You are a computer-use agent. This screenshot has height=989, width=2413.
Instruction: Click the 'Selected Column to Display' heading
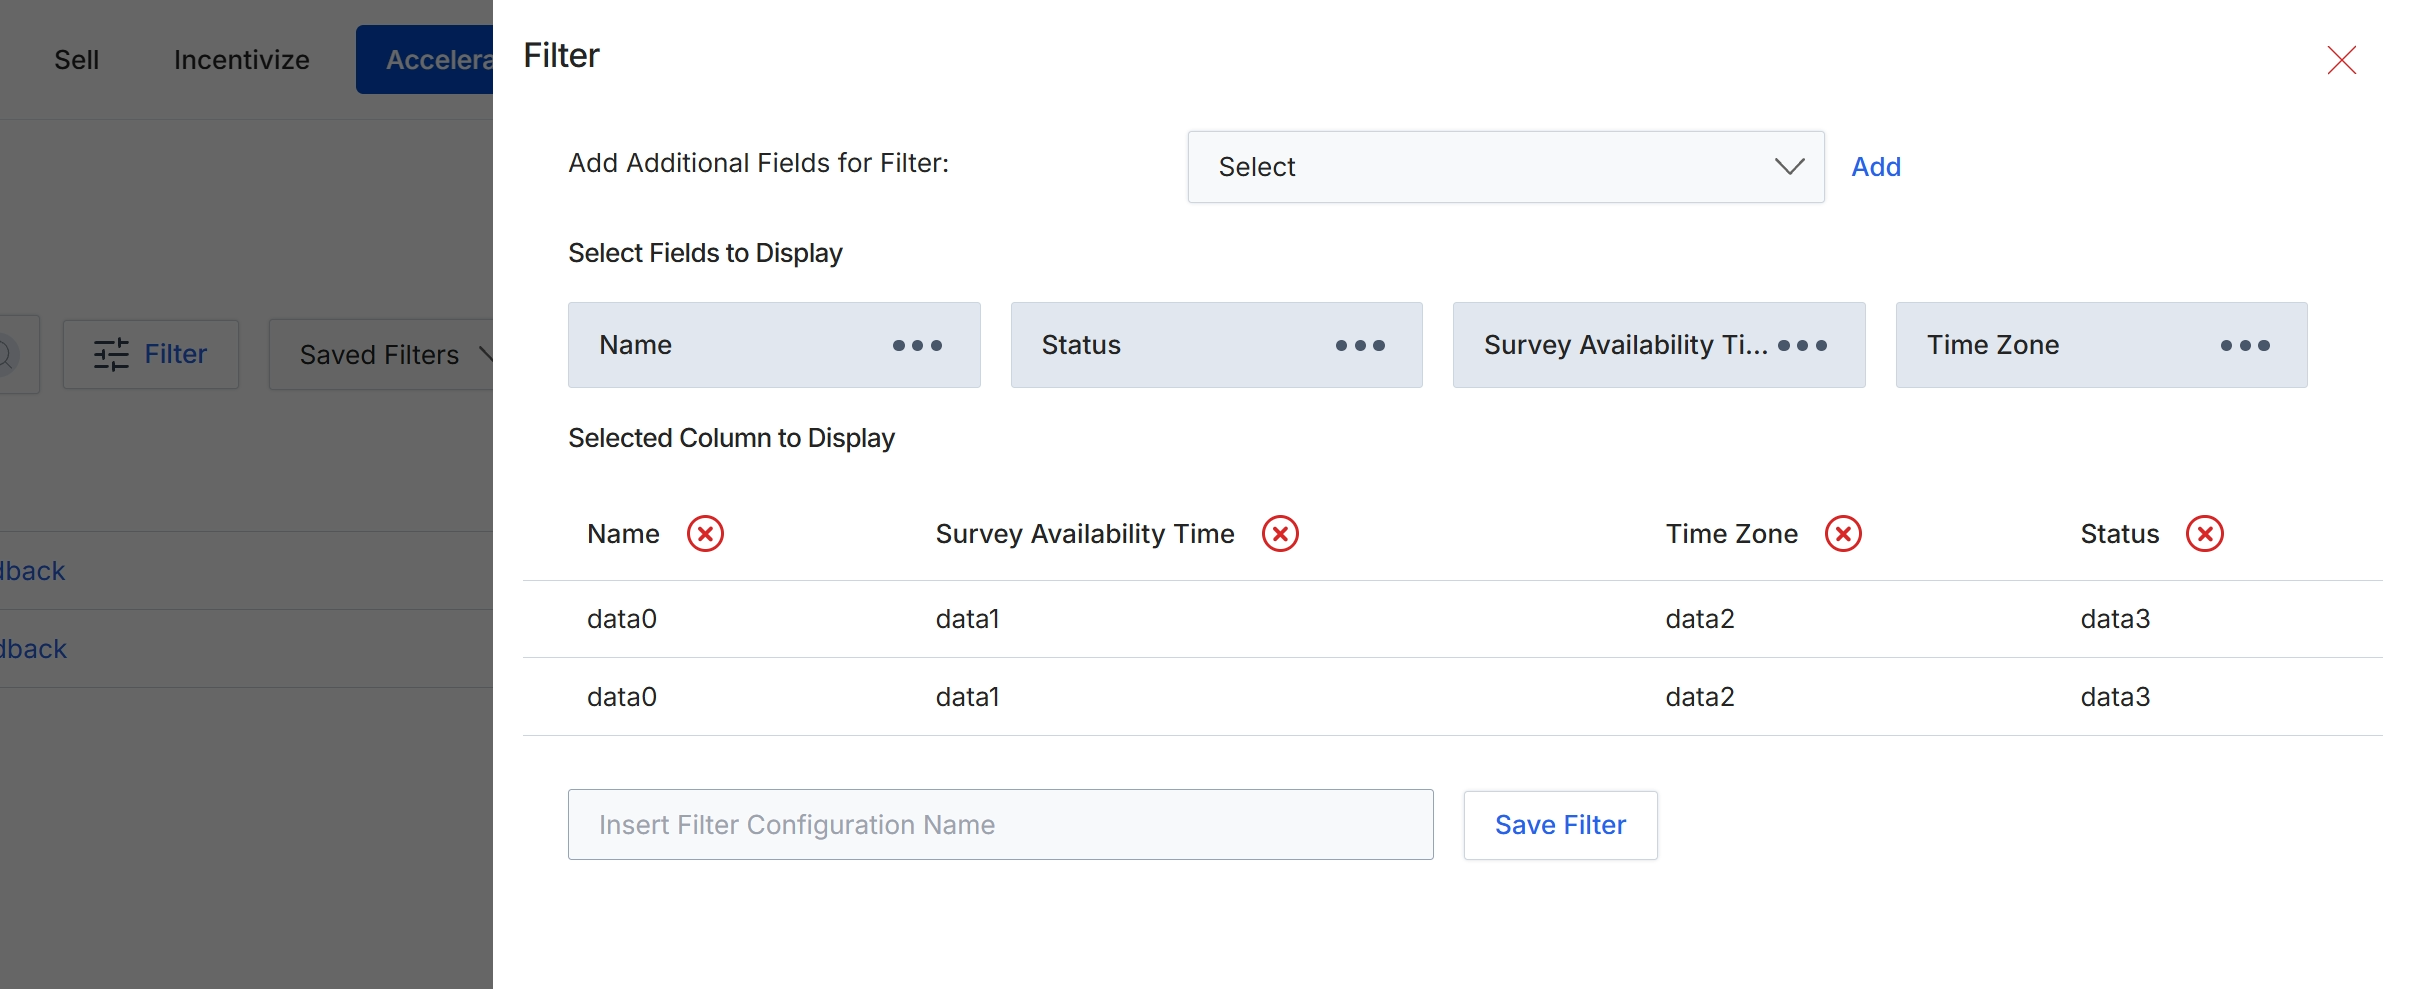tap(731, 438)
